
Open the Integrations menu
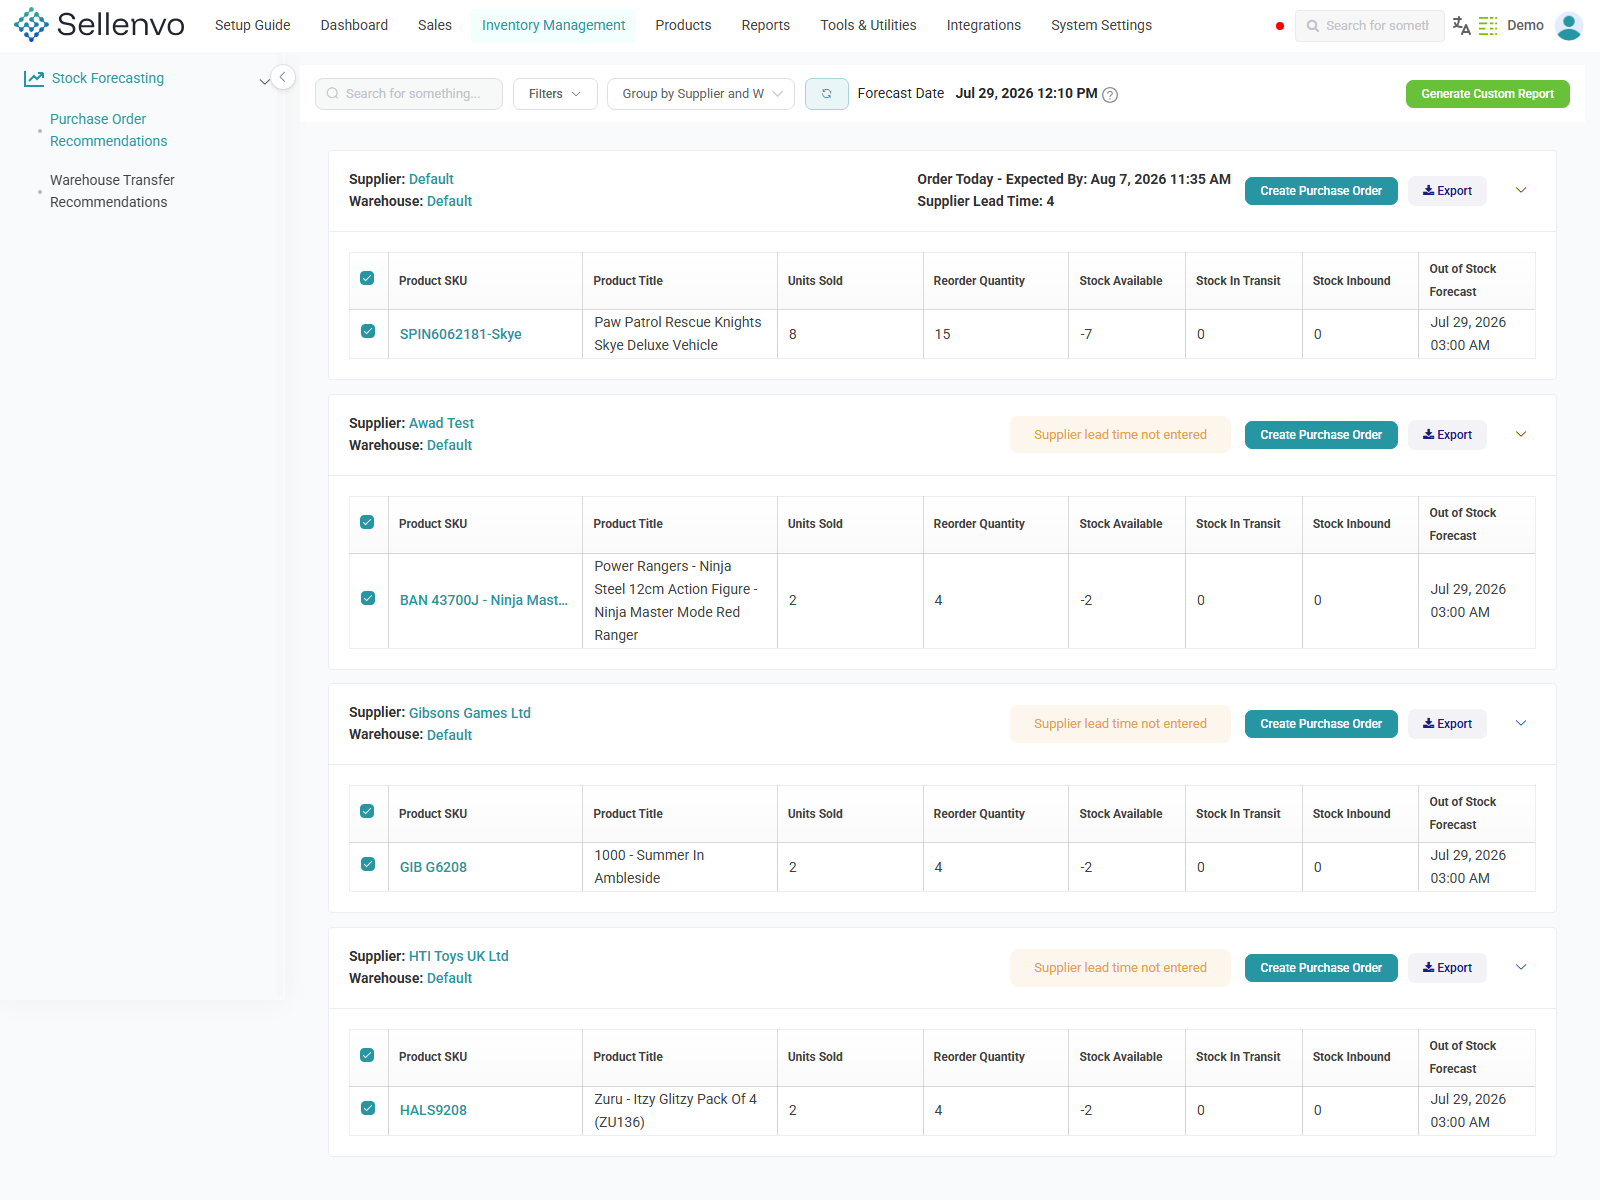[x=984, y=26]
